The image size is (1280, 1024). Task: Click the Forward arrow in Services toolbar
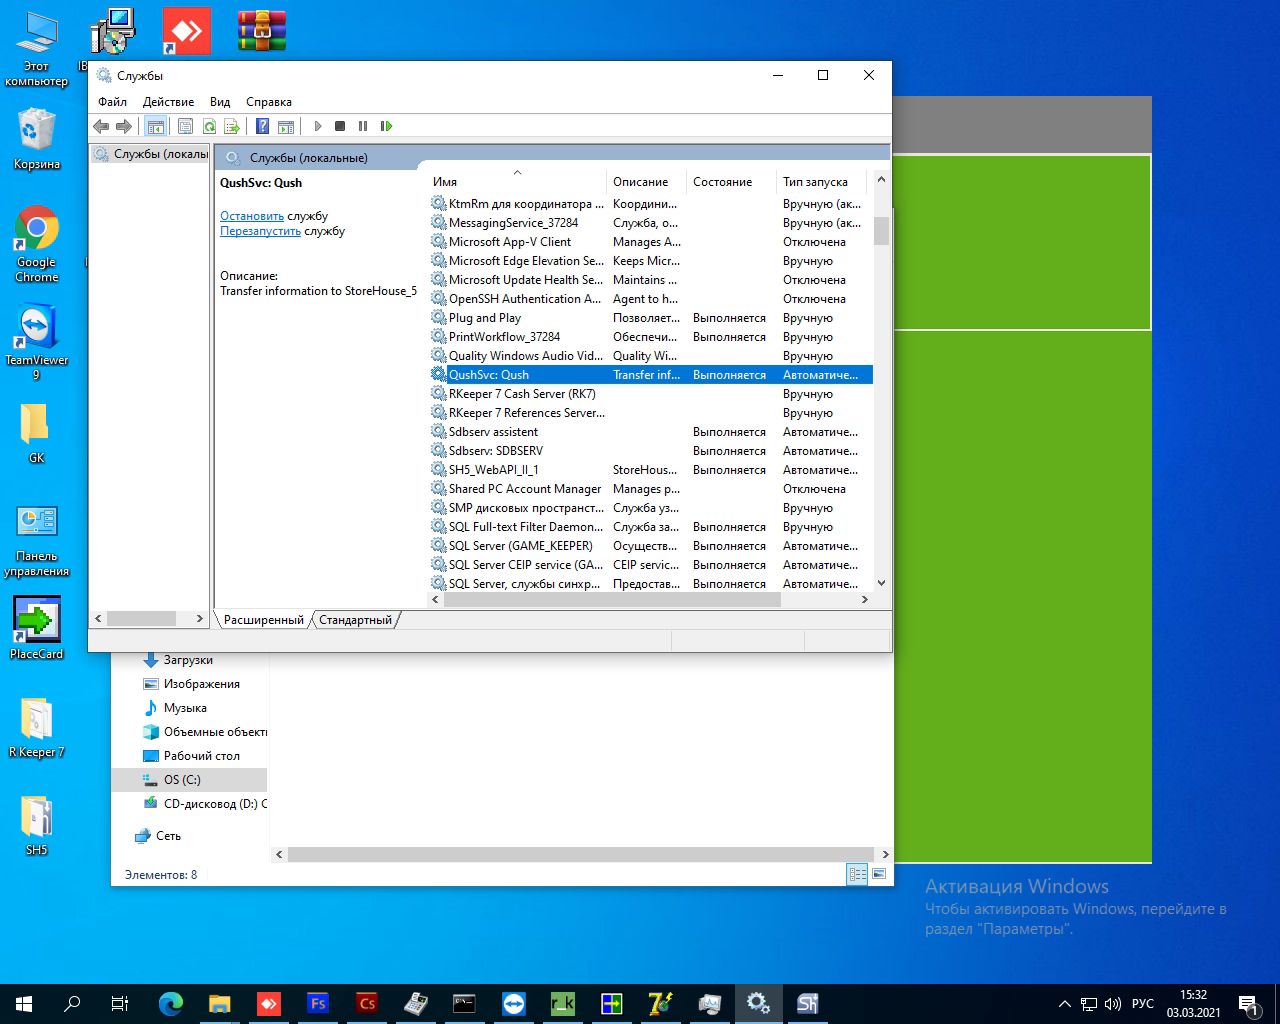(x=124, y=126)
